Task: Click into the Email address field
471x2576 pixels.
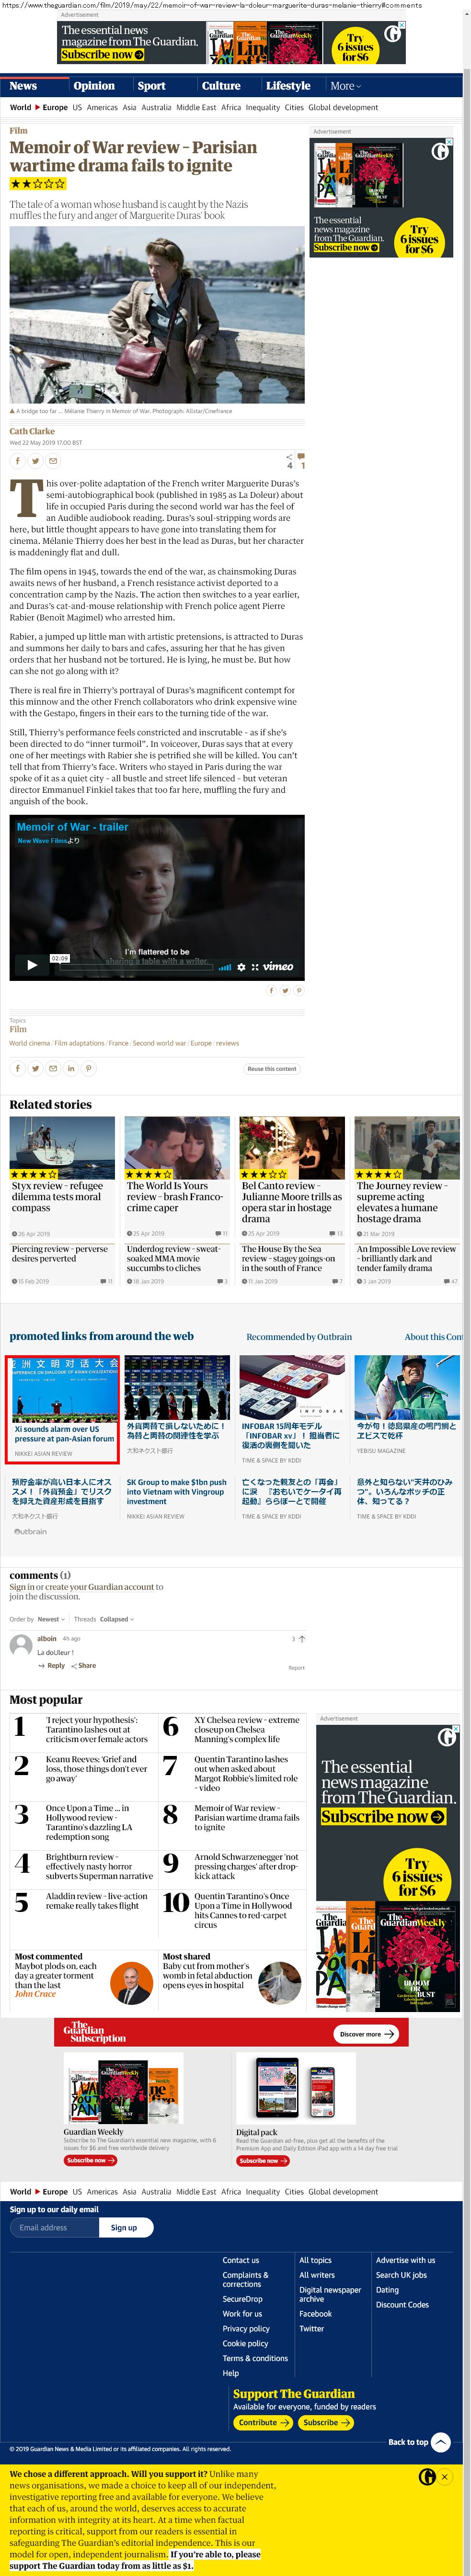Action: tap(54, 2227)
